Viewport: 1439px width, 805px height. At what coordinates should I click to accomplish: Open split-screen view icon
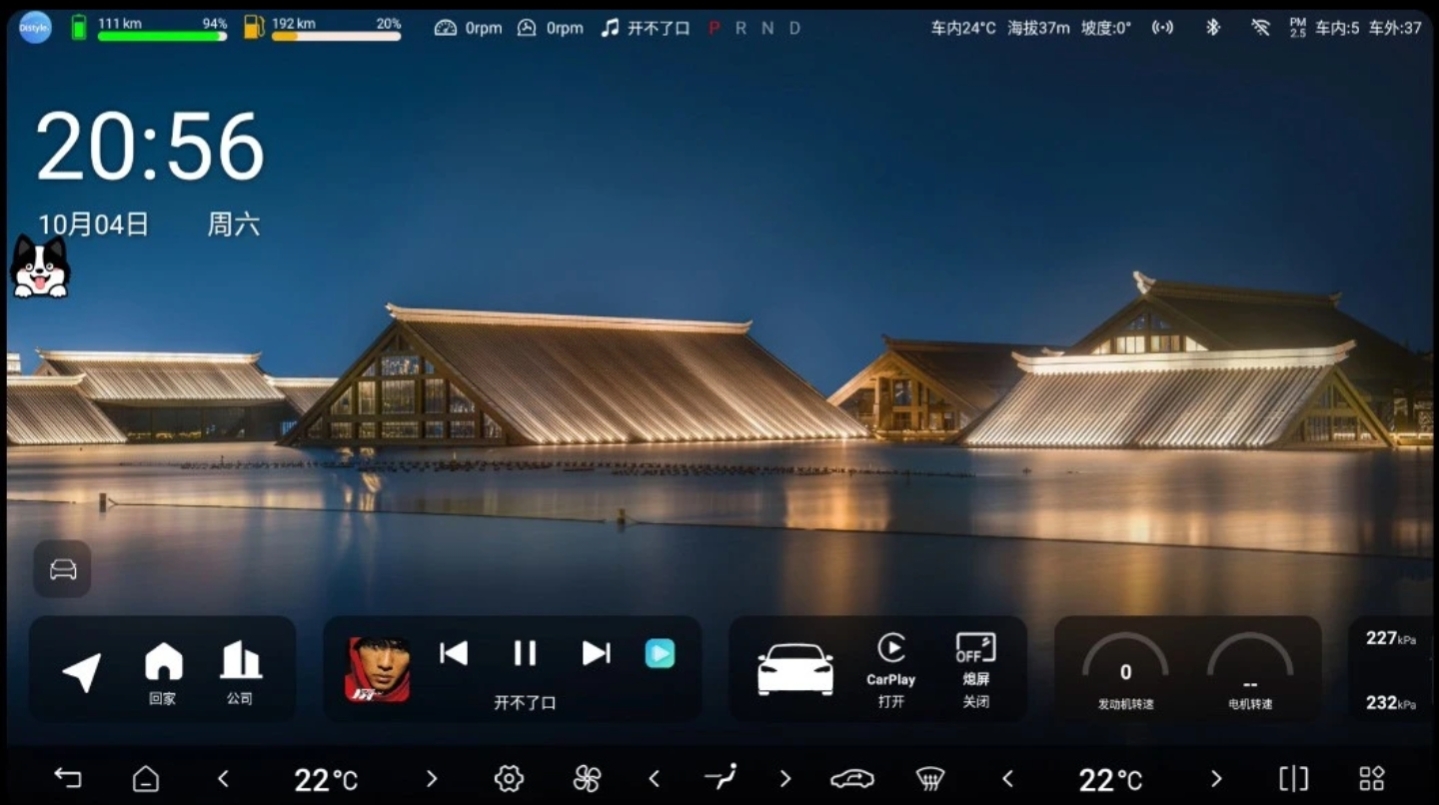pos(1293,778)
